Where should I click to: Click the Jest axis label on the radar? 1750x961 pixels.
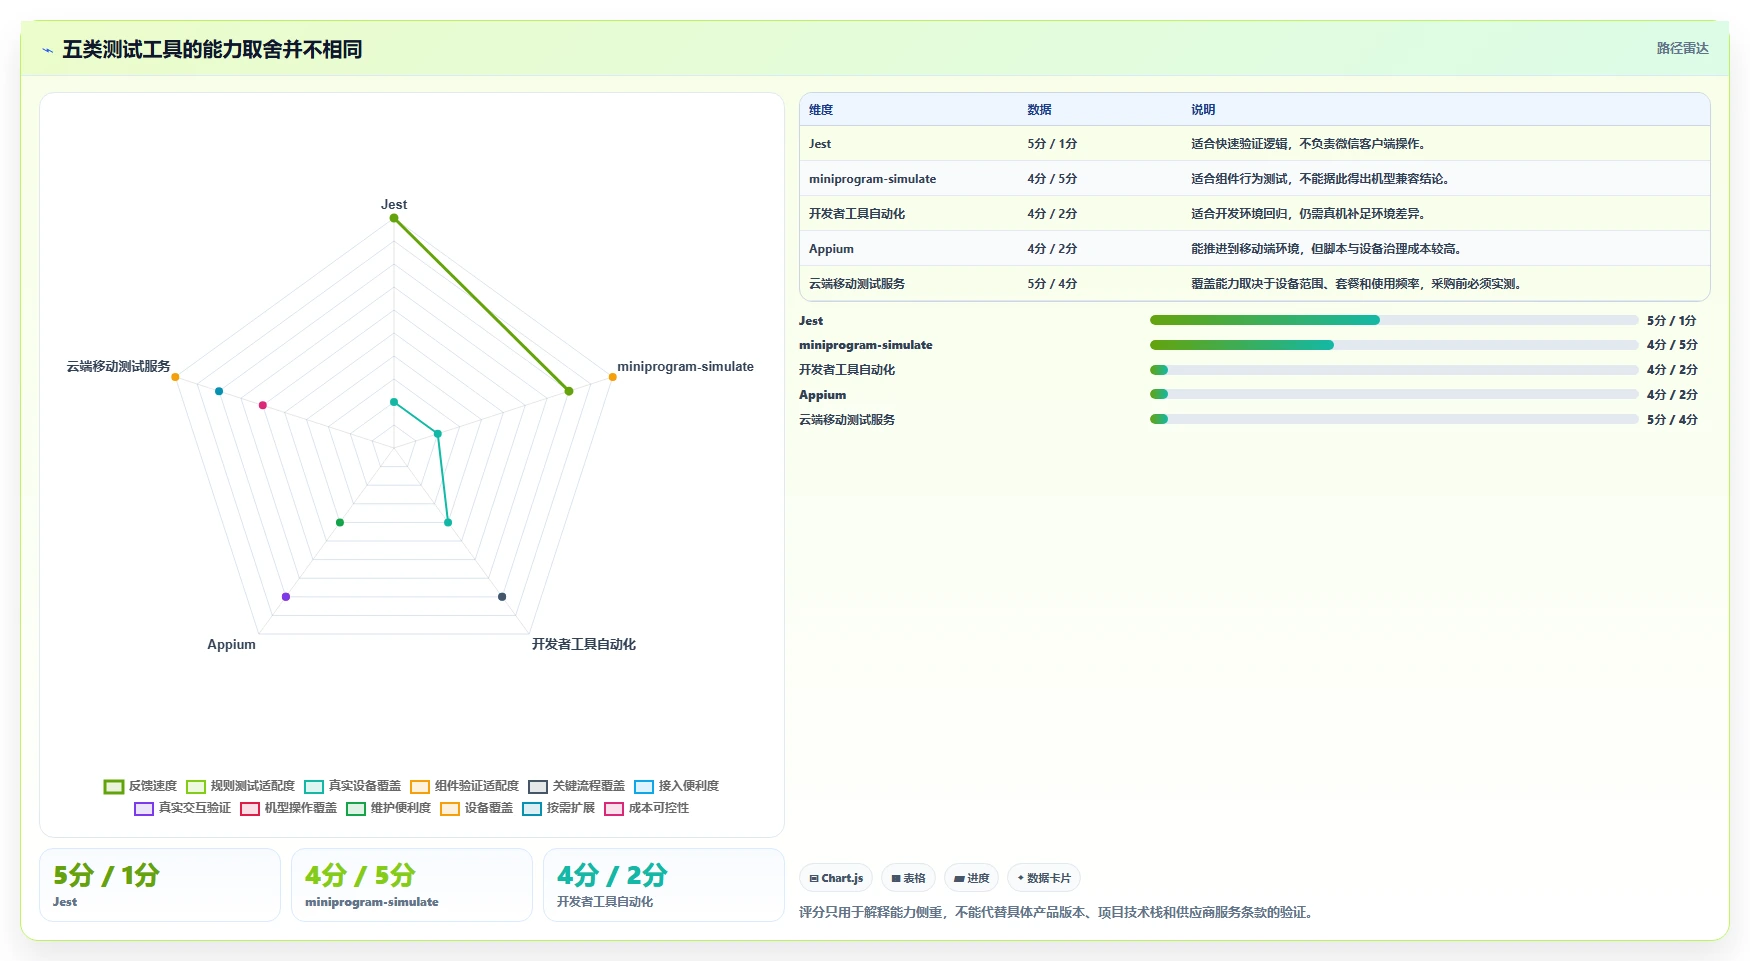[x=394, y=204]
